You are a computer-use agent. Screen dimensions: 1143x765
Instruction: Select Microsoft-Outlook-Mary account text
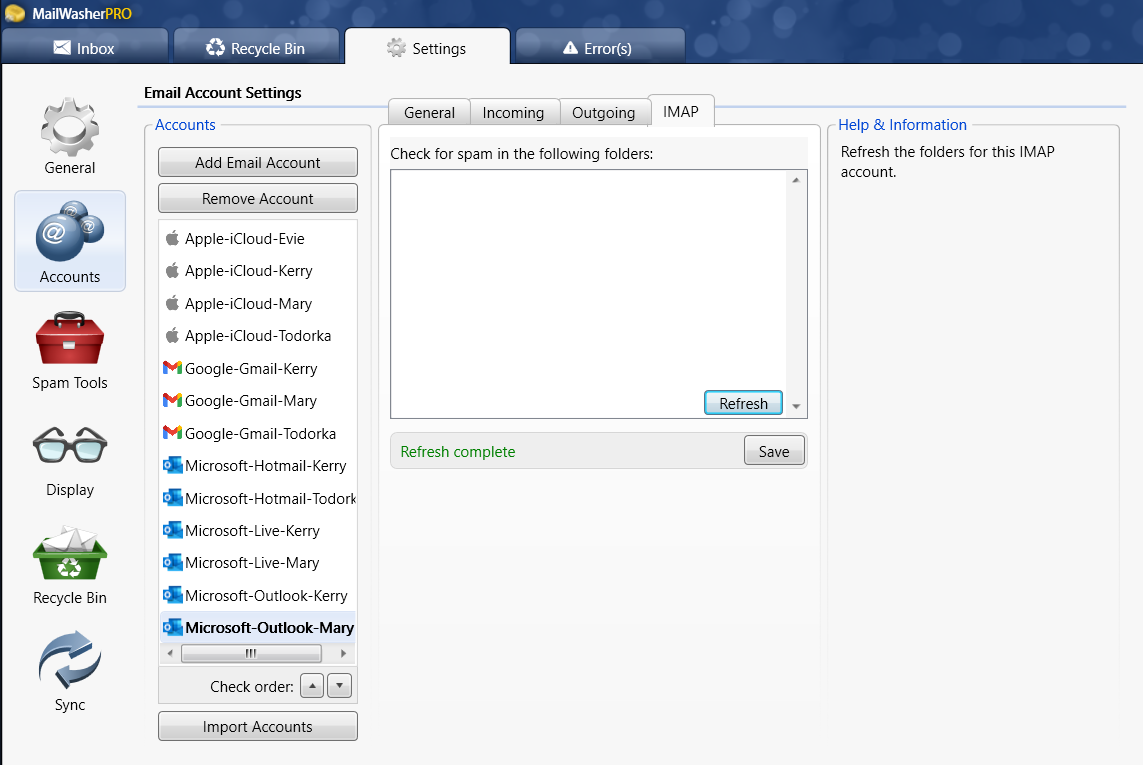point(270,627)
